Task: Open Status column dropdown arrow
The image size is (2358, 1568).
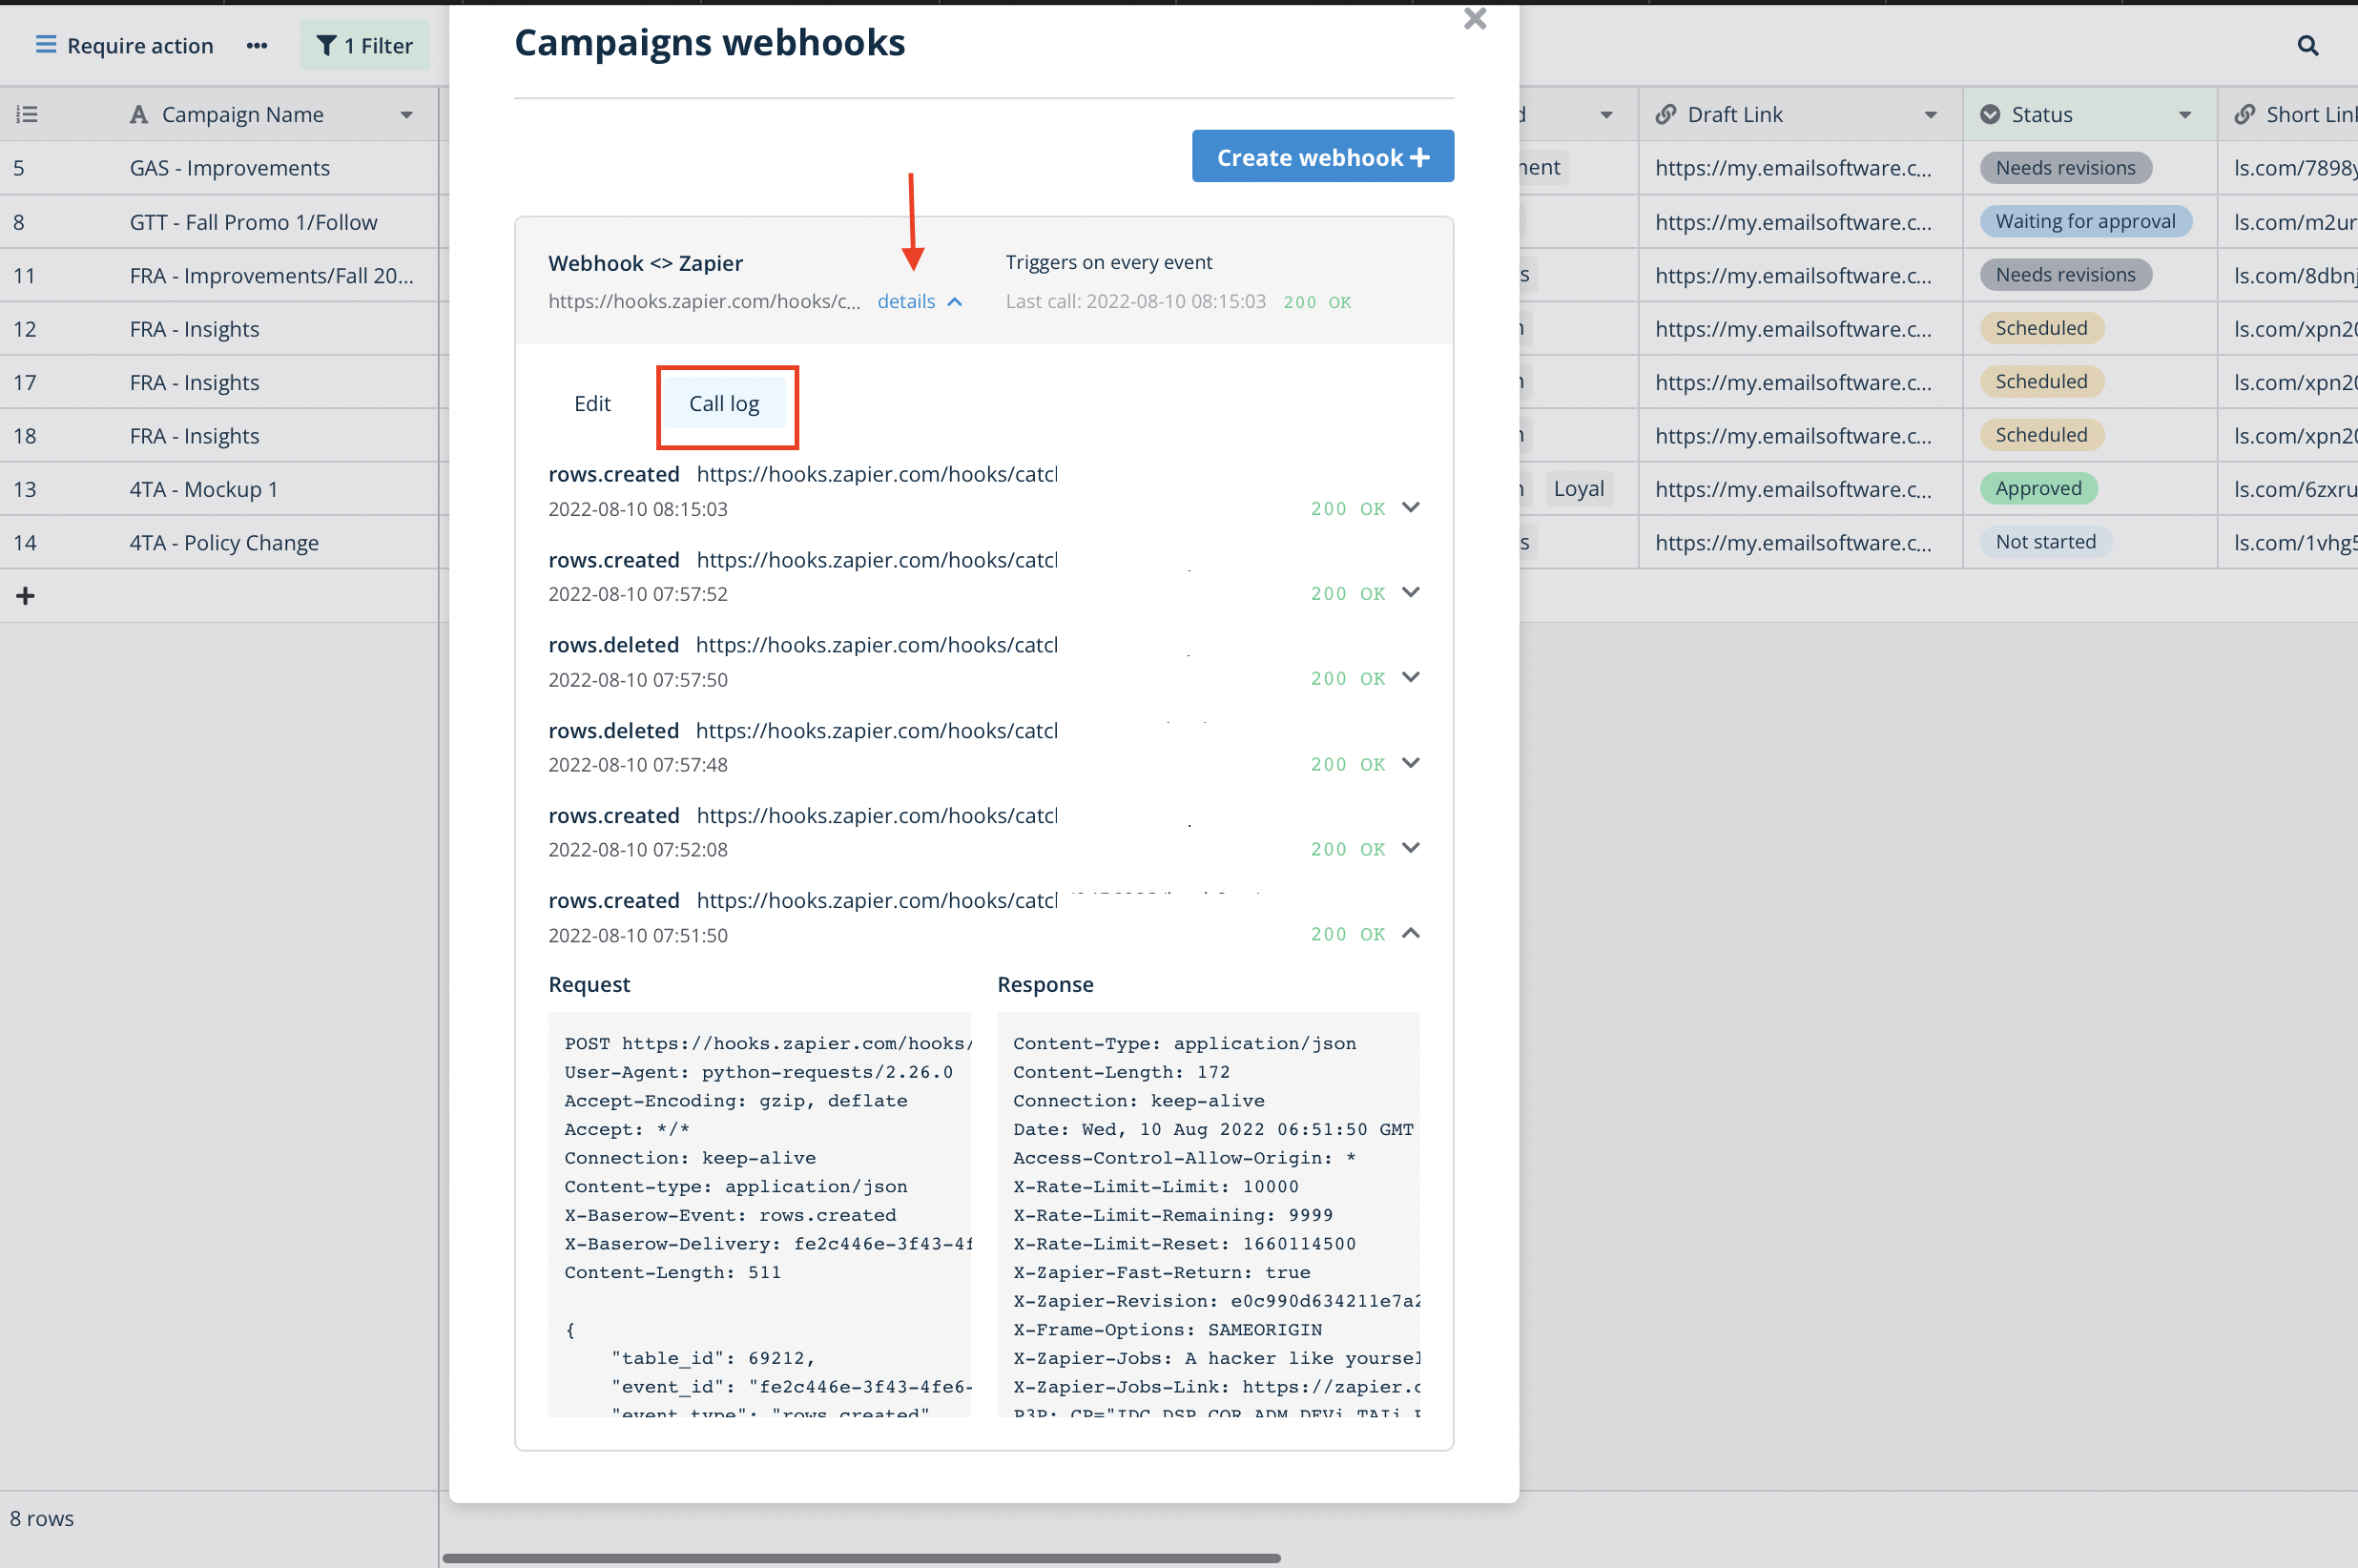Action: click(2184, 115)
